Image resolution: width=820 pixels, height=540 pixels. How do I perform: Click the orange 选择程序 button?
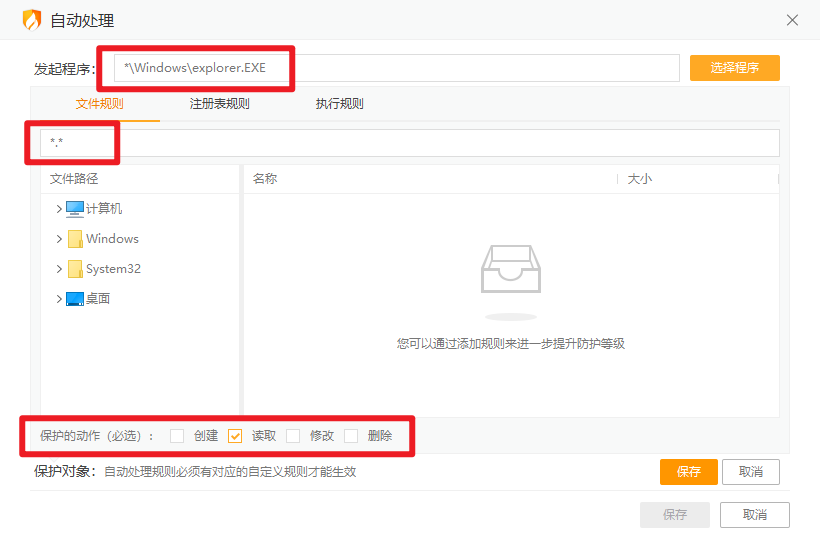[x=735, y=68]
